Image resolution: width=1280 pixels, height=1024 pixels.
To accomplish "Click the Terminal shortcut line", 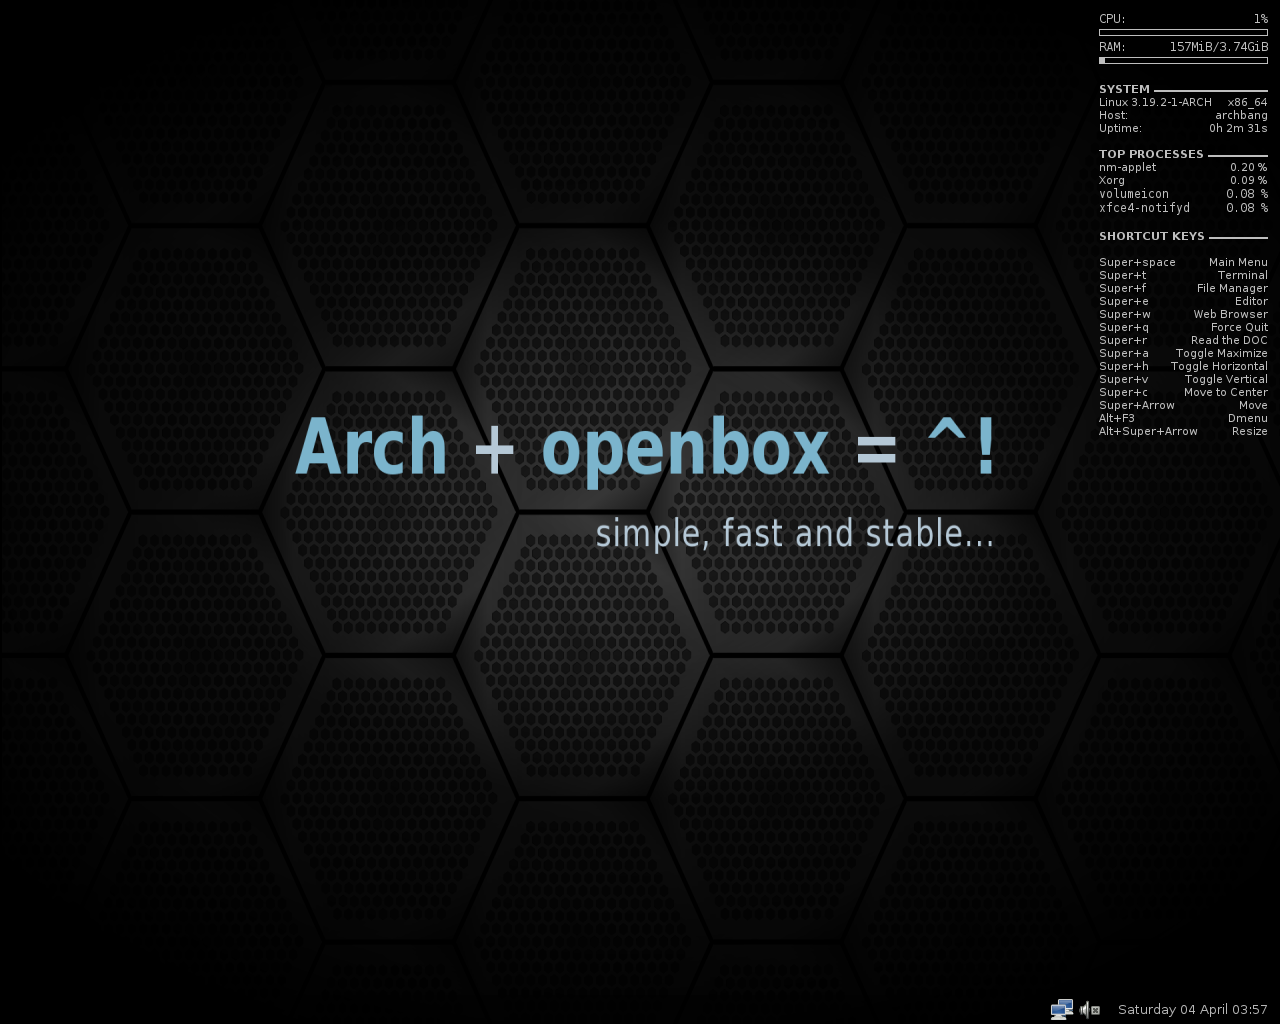I will pos(1183,275).
